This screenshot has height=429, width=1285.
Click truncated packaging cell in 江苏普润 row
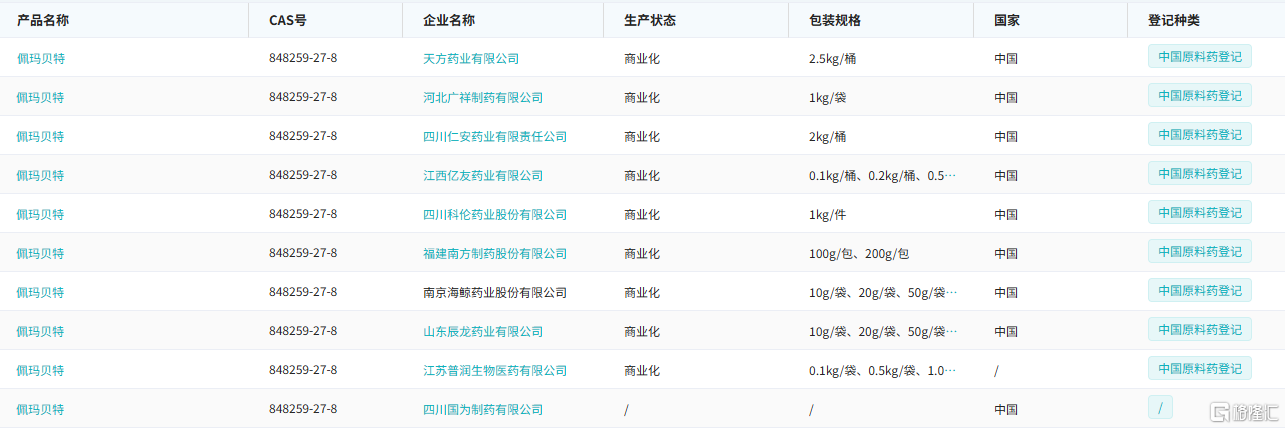tap(883, 370)
